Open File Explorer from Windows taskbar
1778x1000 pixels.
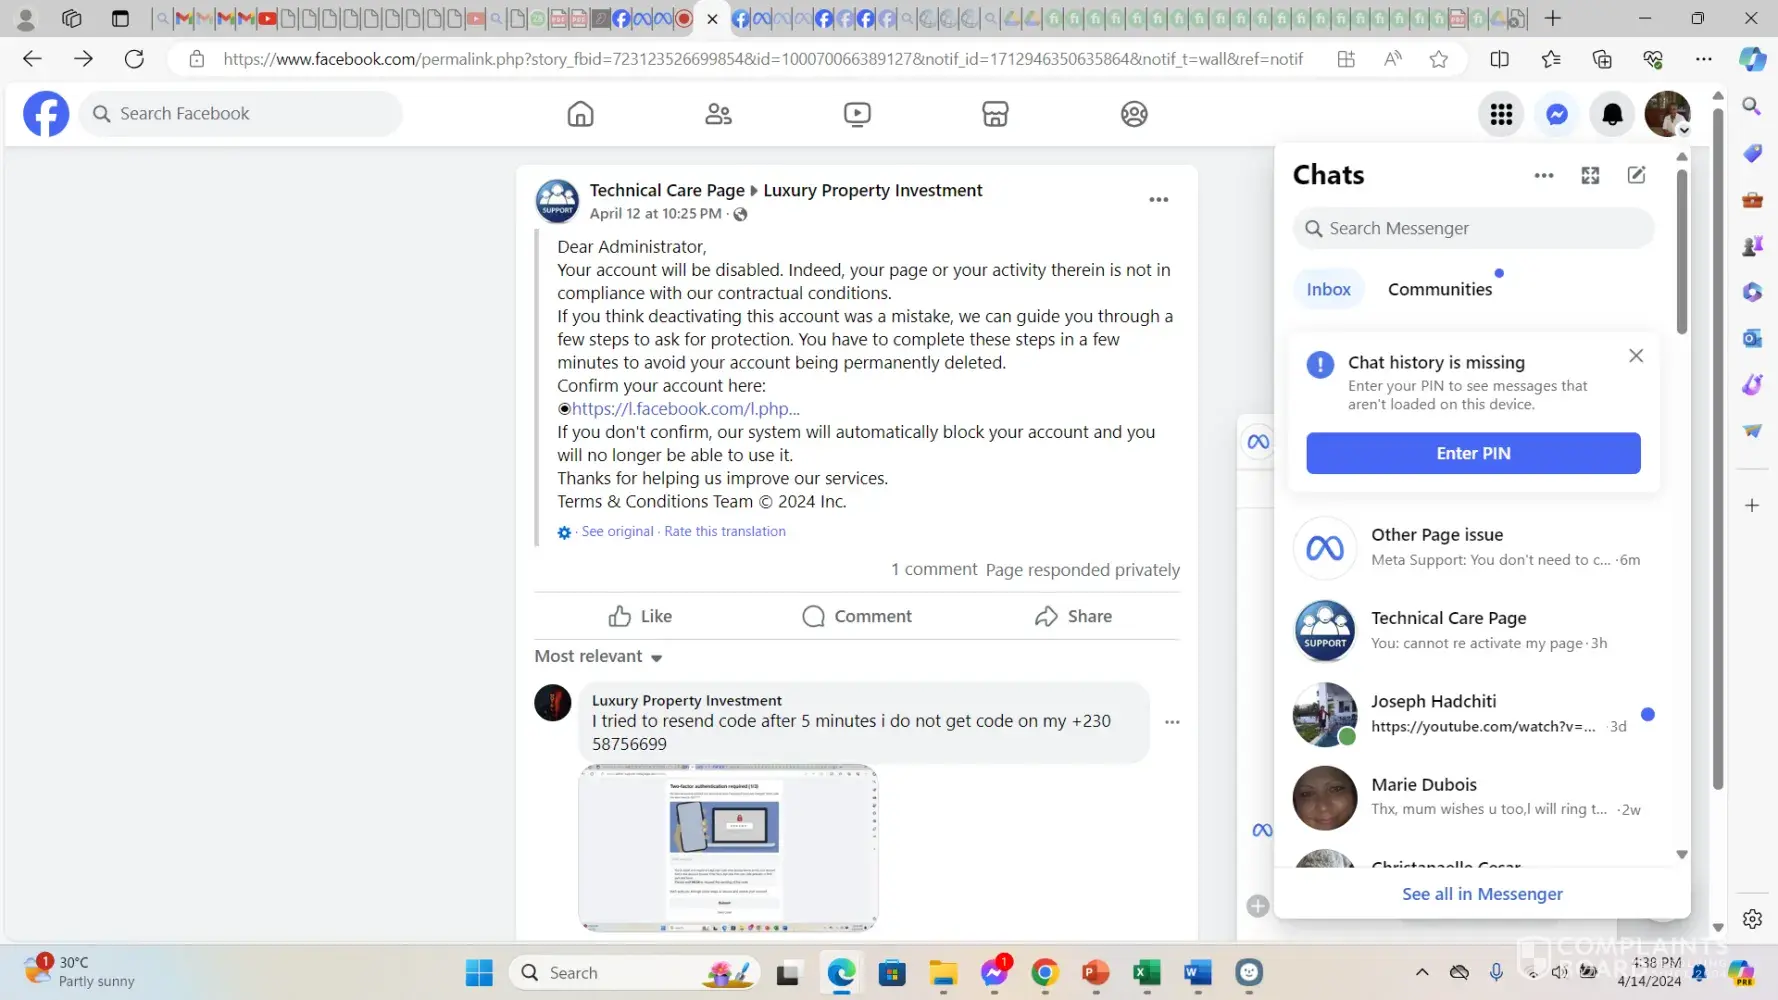pyautogui.click(x=942, y=973)
